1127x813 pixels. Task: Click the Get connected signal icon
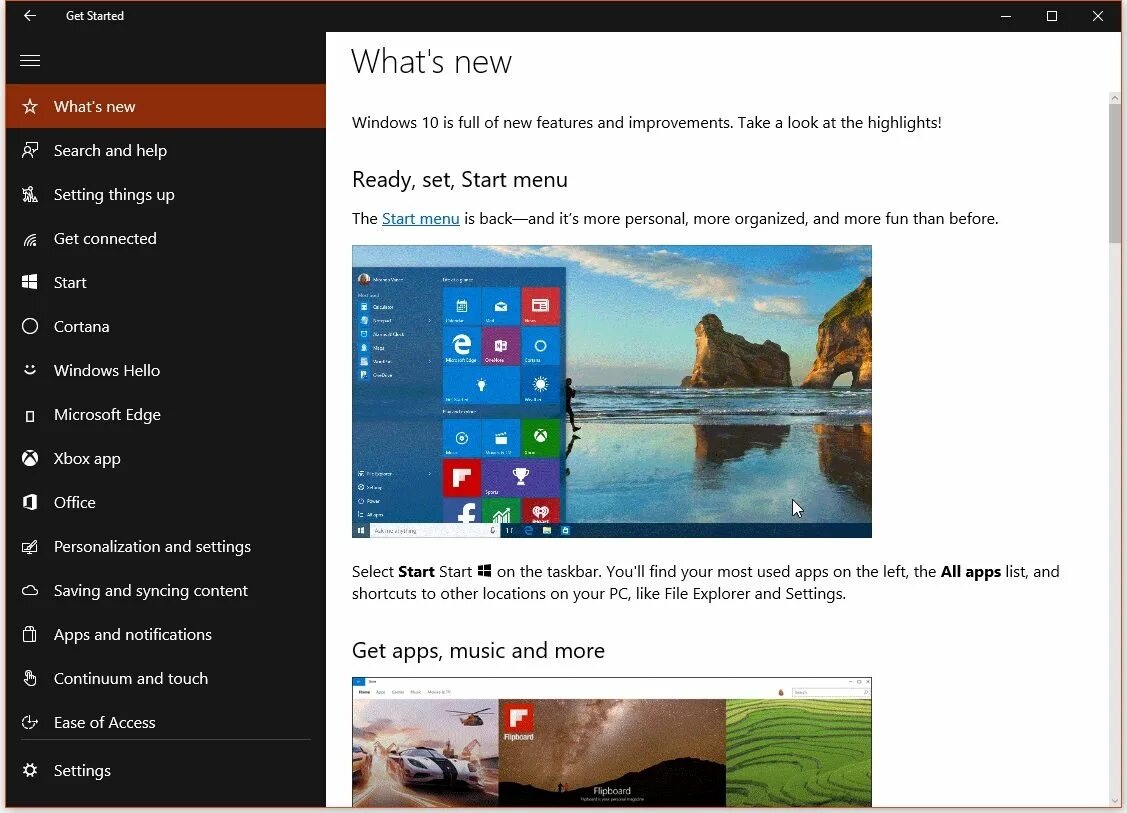click(29, 239)
